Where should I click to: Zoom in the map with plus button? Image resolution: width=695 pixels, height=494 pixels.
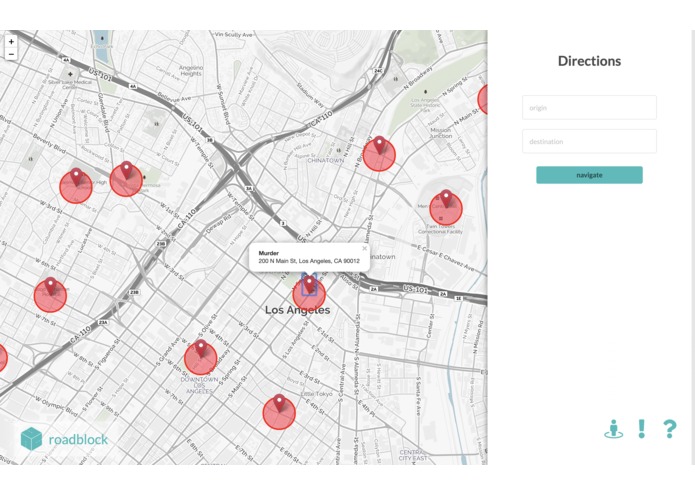[11, 41]
